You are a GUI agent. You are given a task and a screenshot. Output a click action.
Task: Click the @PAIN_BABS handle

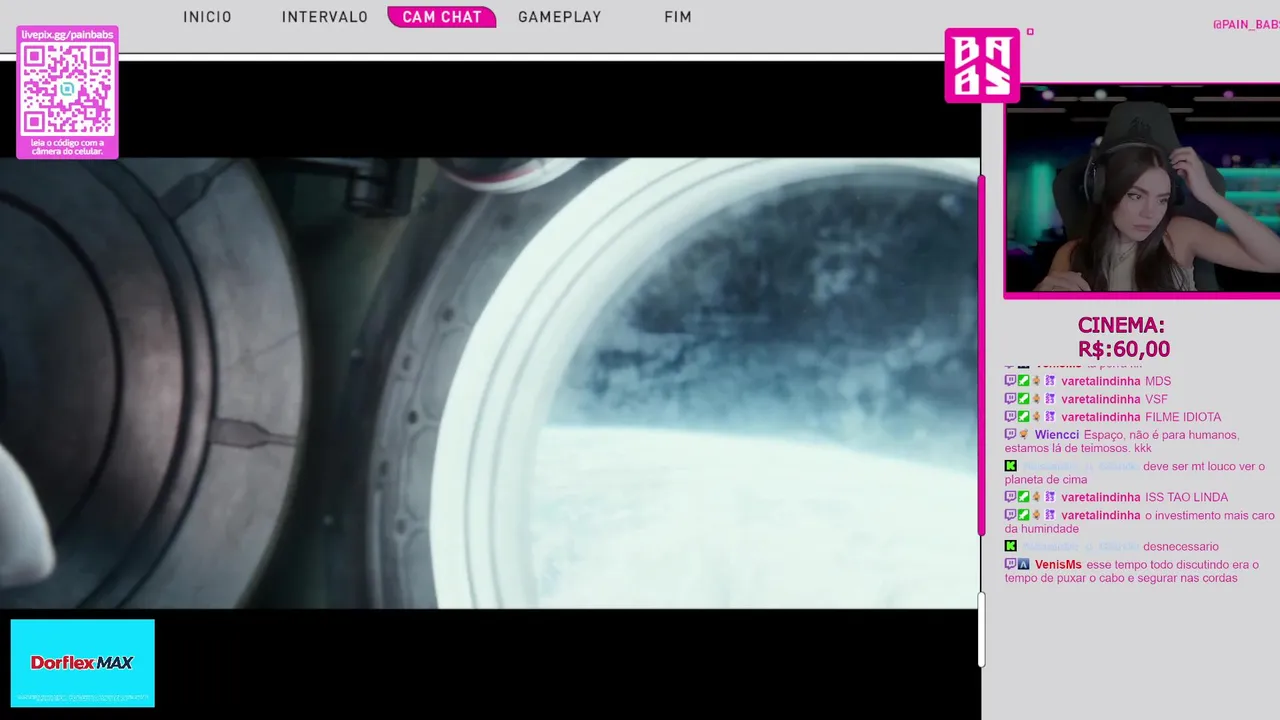(1246, 25)
